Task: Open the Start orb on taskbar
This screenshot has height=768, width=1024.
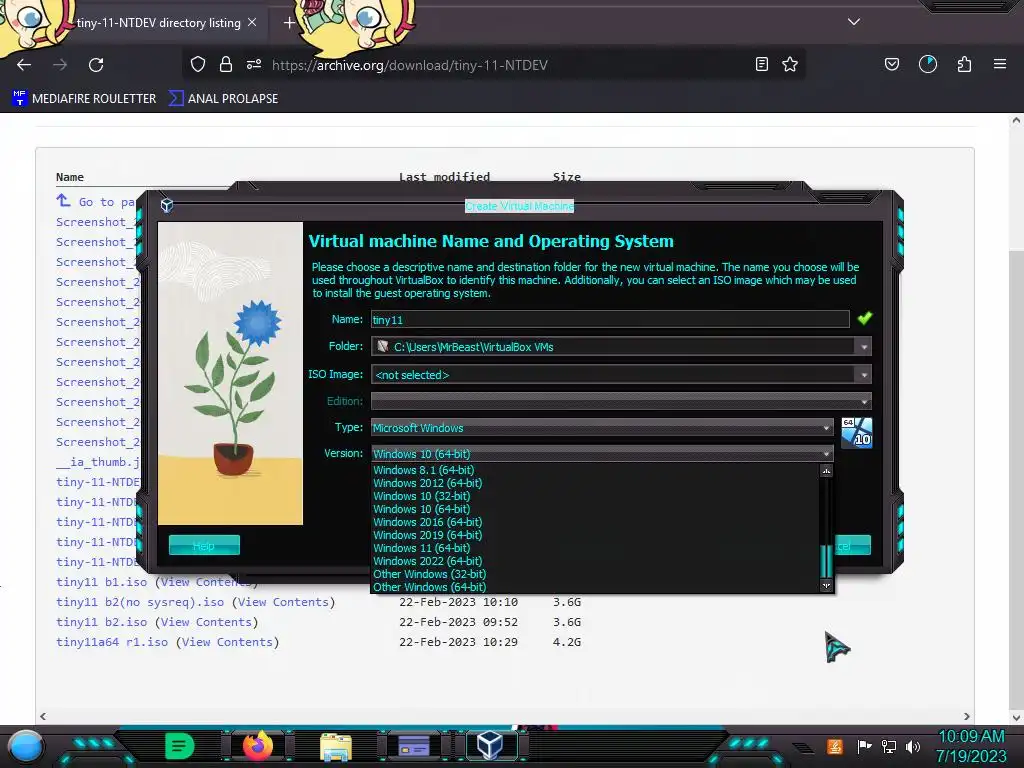Action: pos(25,746)
